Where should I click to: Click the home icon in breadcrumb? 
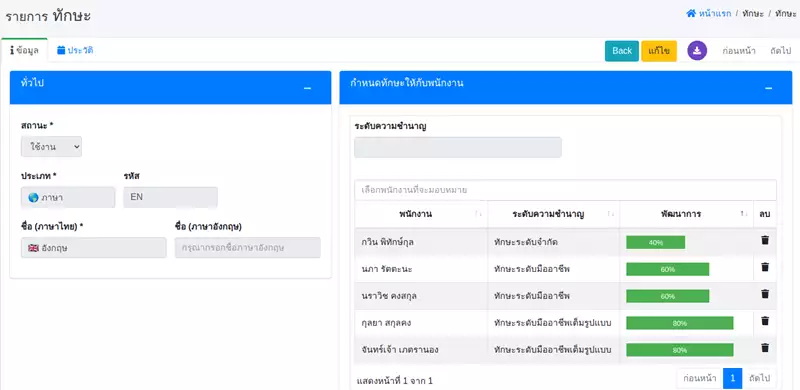[691, 13]
